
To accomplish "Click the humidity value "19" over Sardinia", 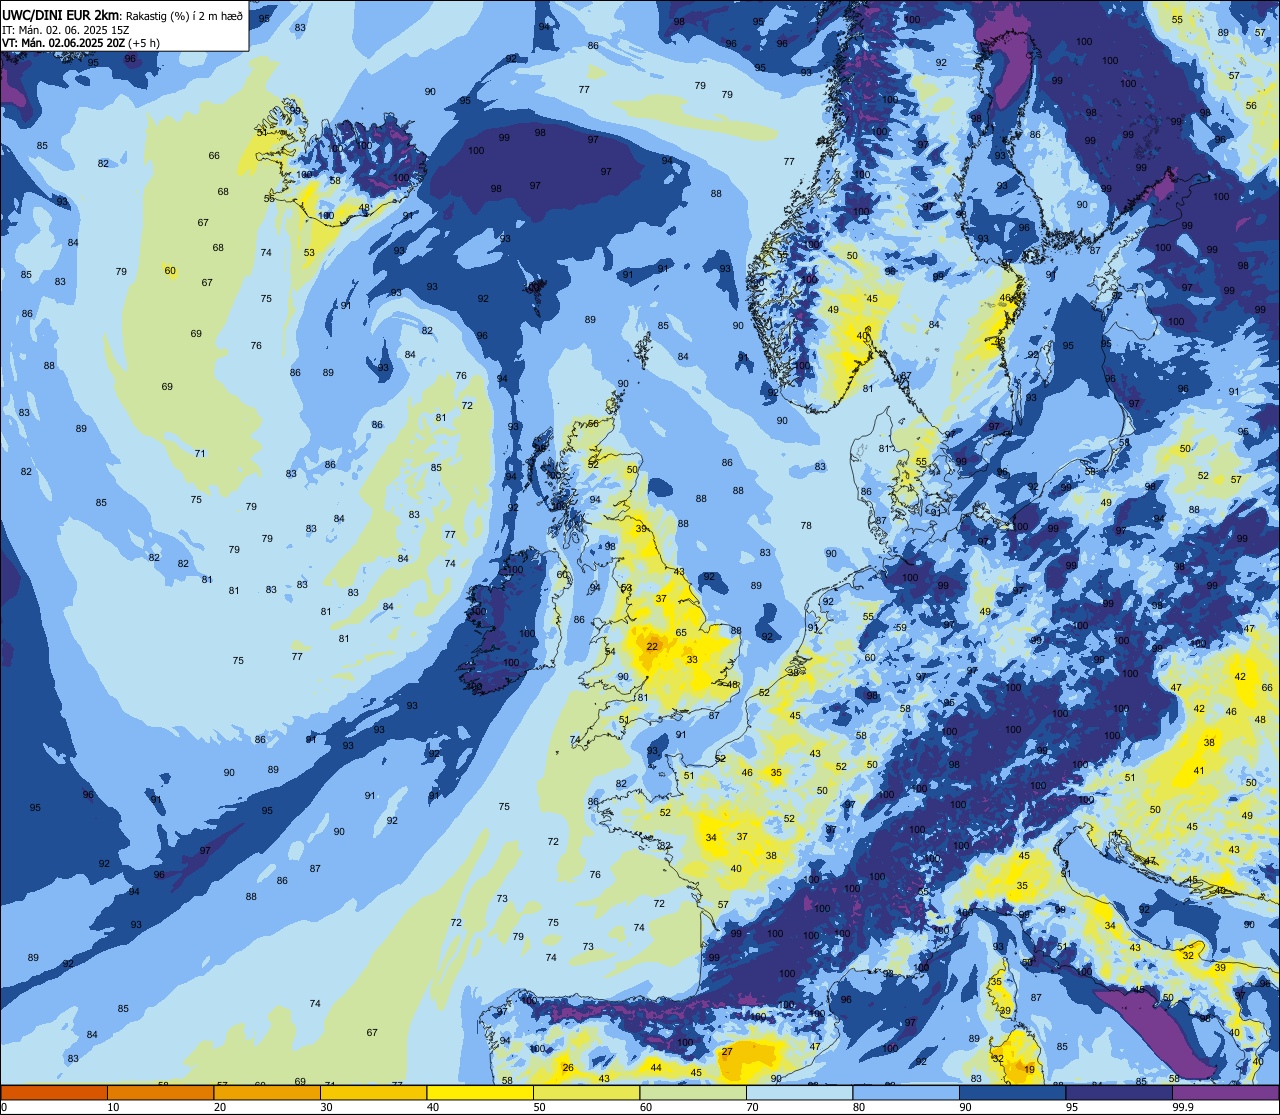I will pyautogui.click(x=1030, y=1070).
